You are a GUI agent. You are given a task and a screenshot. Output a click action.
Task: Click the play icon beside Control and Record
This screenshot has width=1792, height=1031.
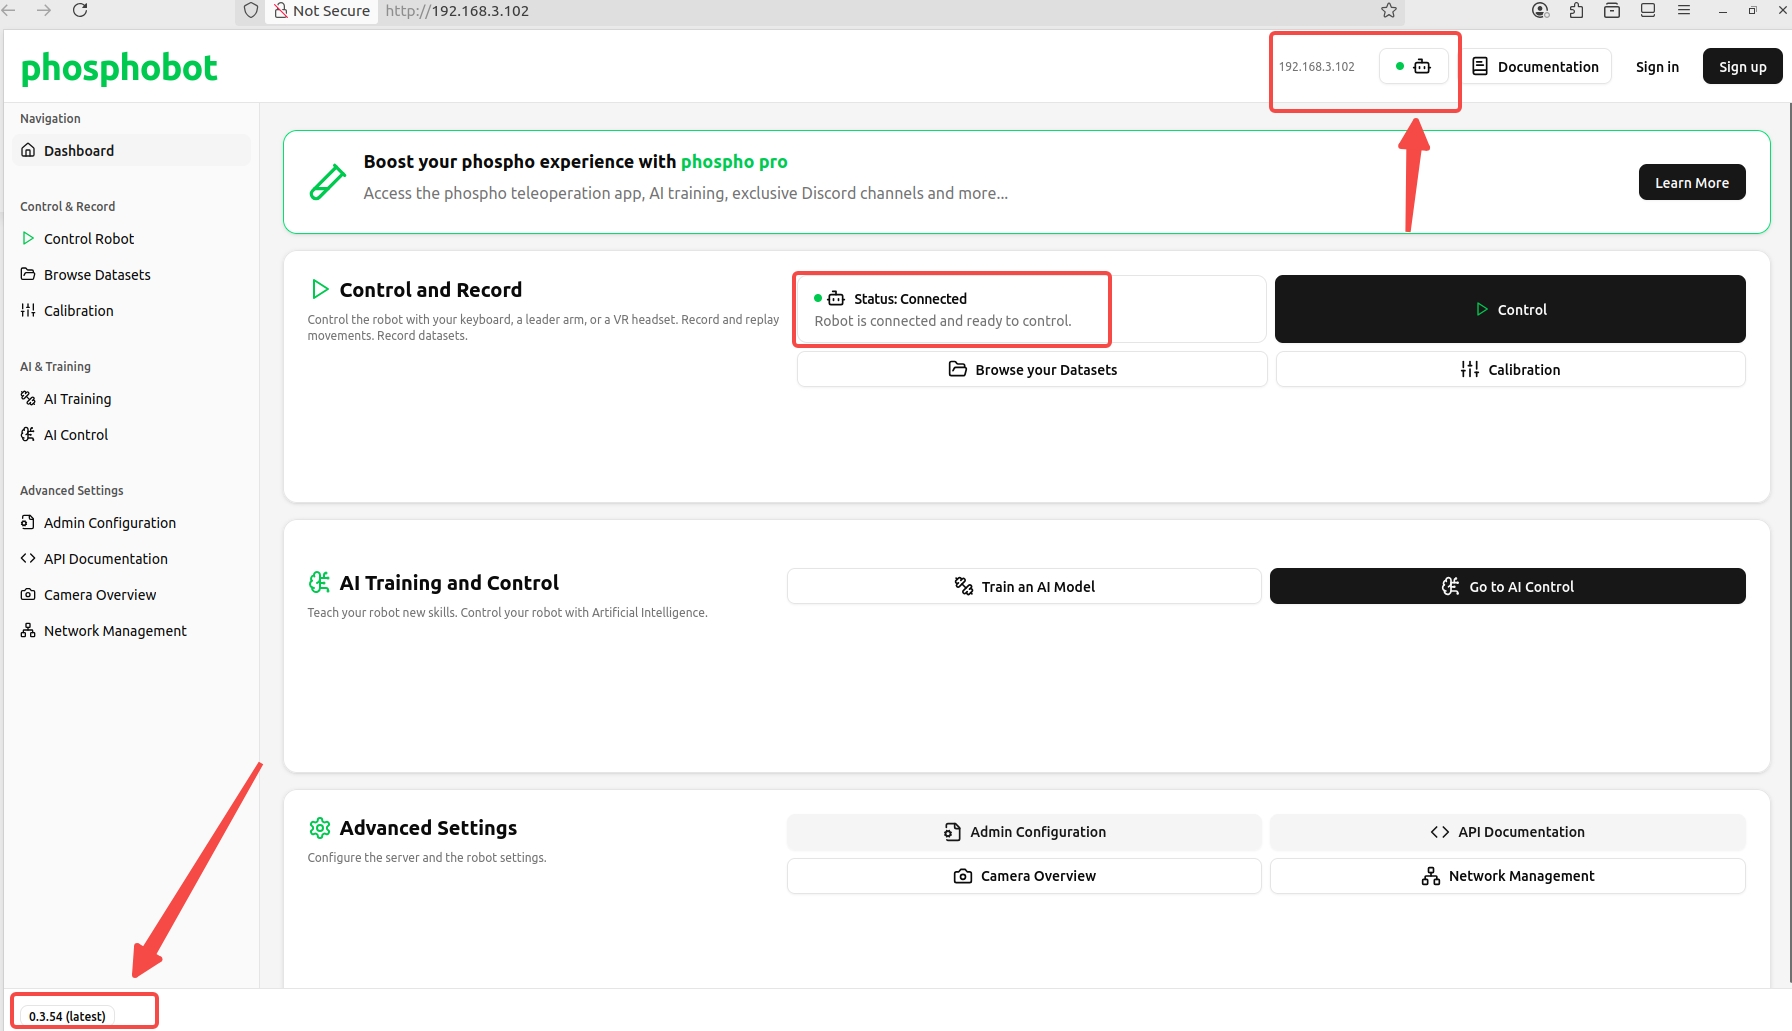[x=320, y=289]
